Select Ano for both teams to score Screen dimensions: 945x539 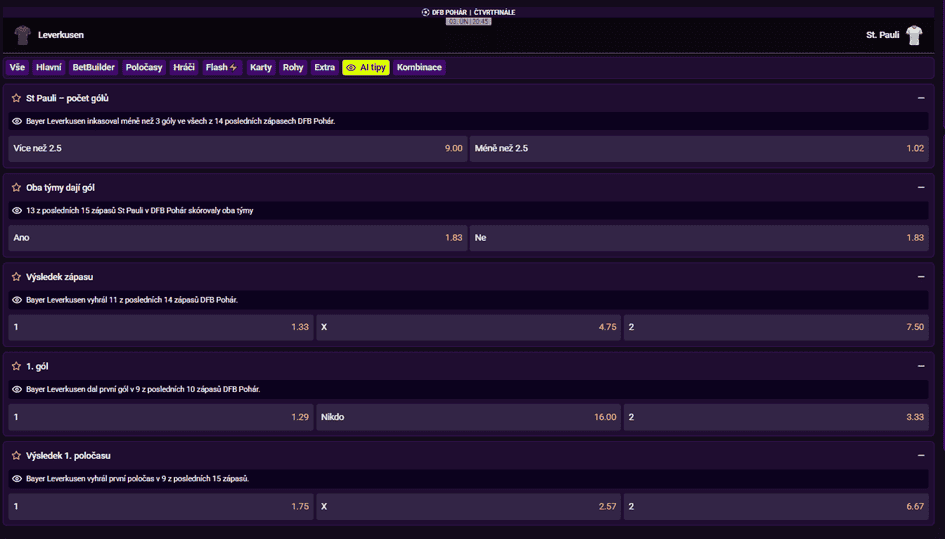[238, 238]
